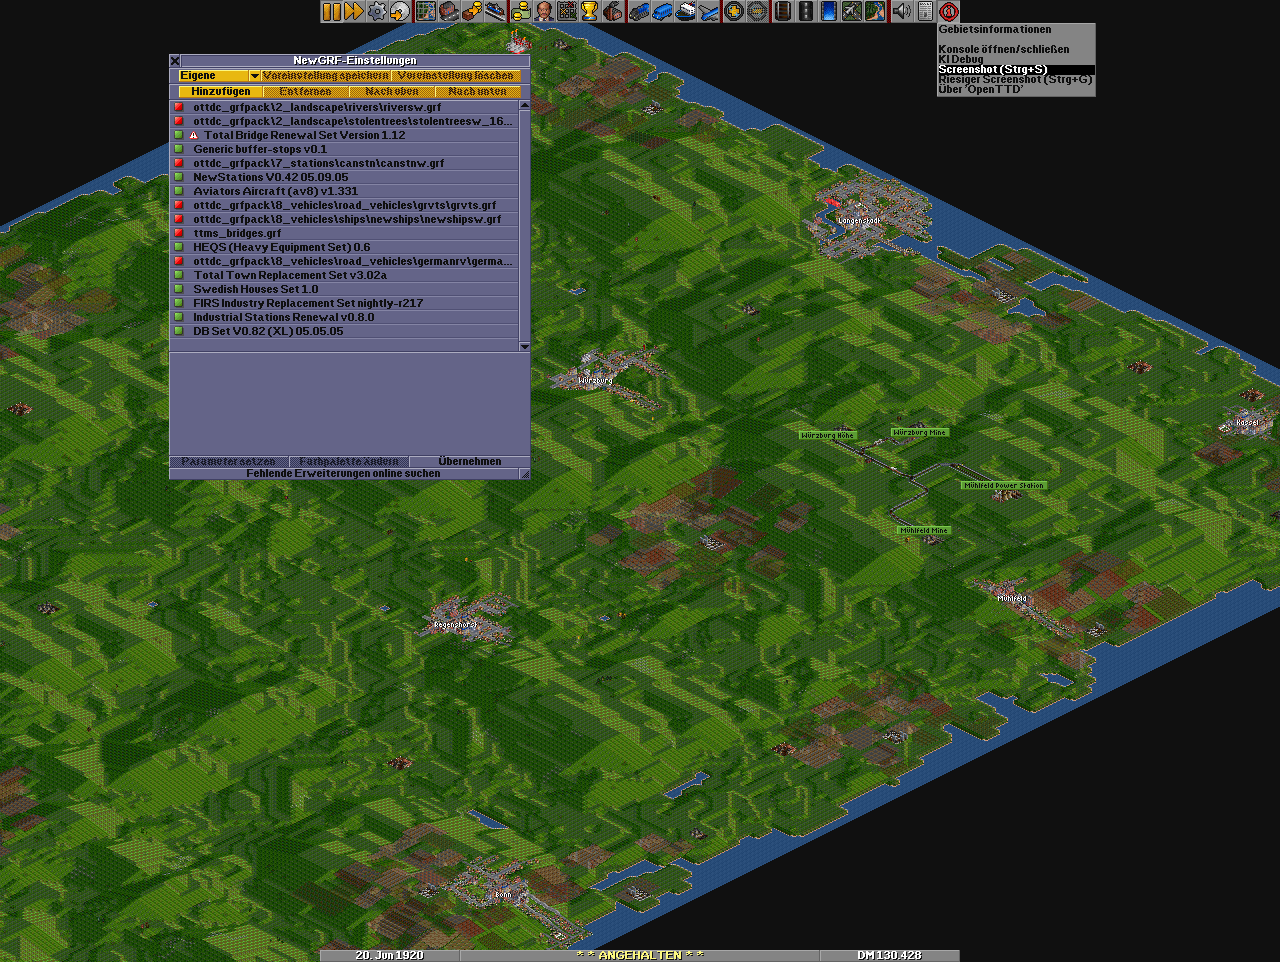The height and width of the screenshot is (962, 1280).
Task: Select Gebietsinformationen from the help menu
Action: pos(994,30)
